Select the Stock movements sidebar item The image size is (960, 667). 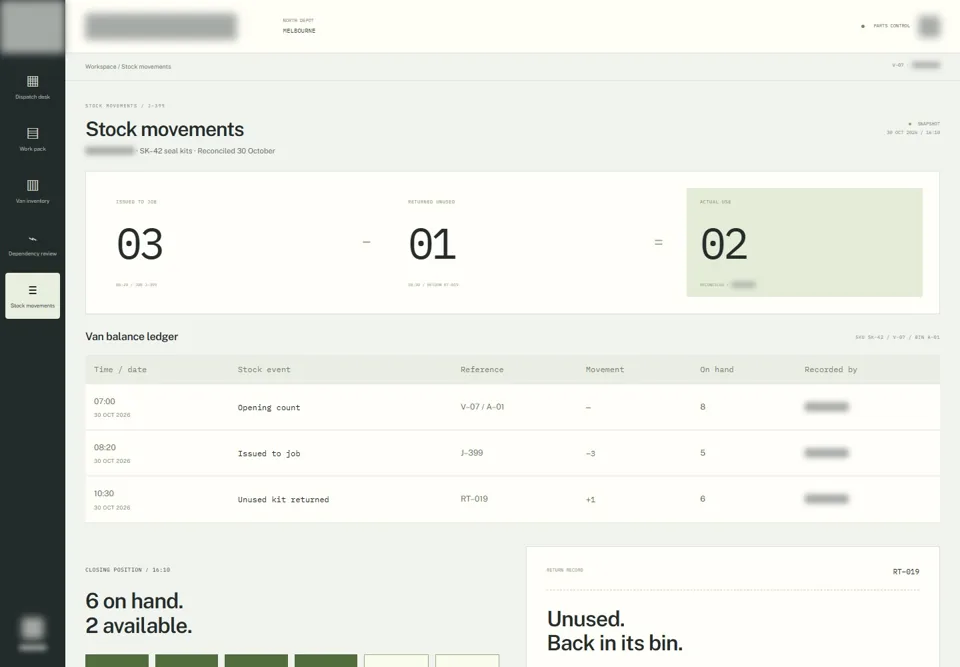tap(32, 296)
